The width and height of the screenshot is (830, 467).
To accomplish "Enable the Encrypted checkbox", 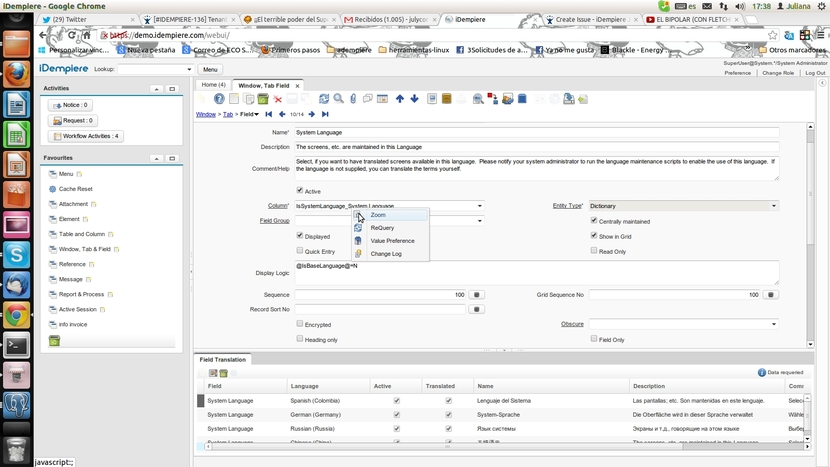I will tap(300, 324).
